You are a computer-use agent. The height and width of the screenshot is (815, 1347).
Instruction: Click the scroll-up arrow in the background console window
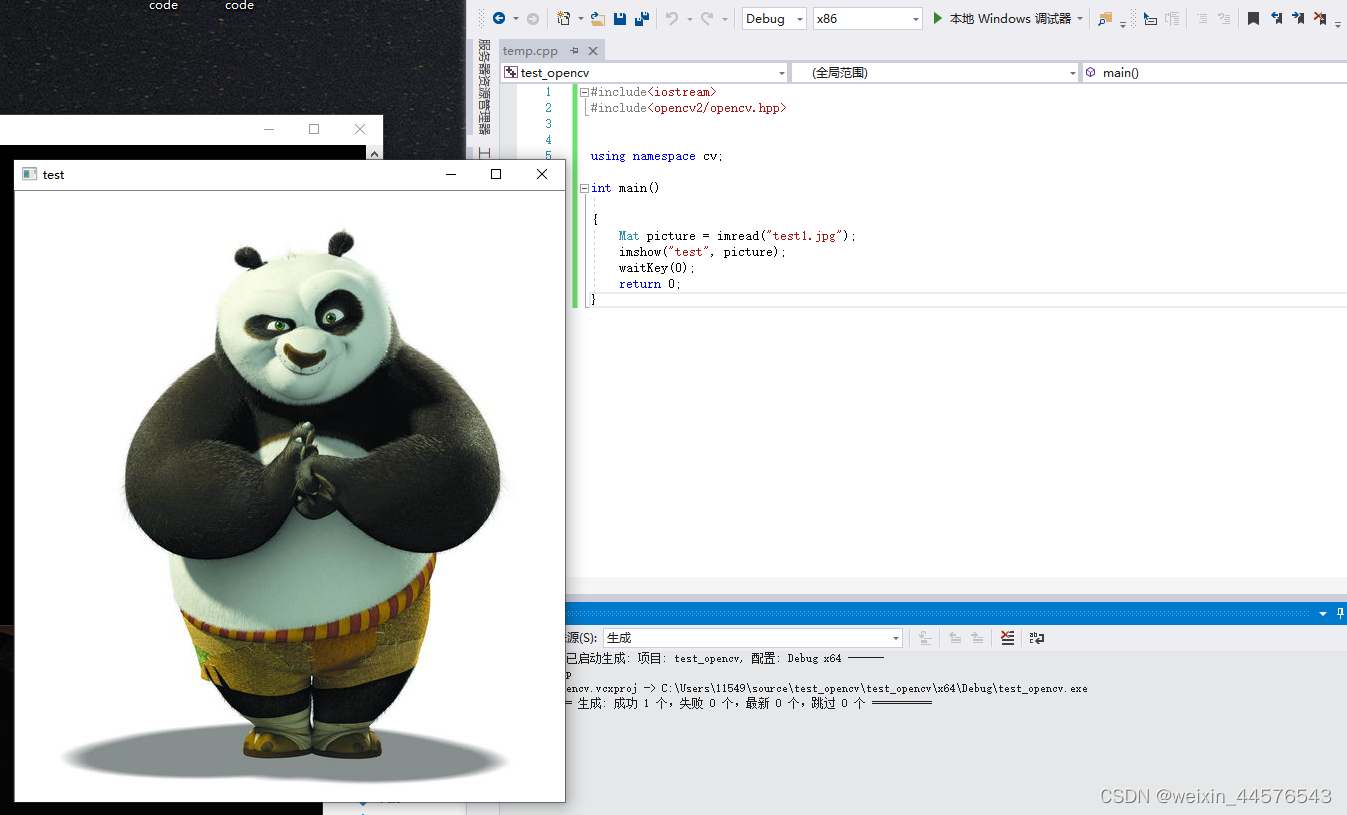pyautogui.click(x=375, y=153)
